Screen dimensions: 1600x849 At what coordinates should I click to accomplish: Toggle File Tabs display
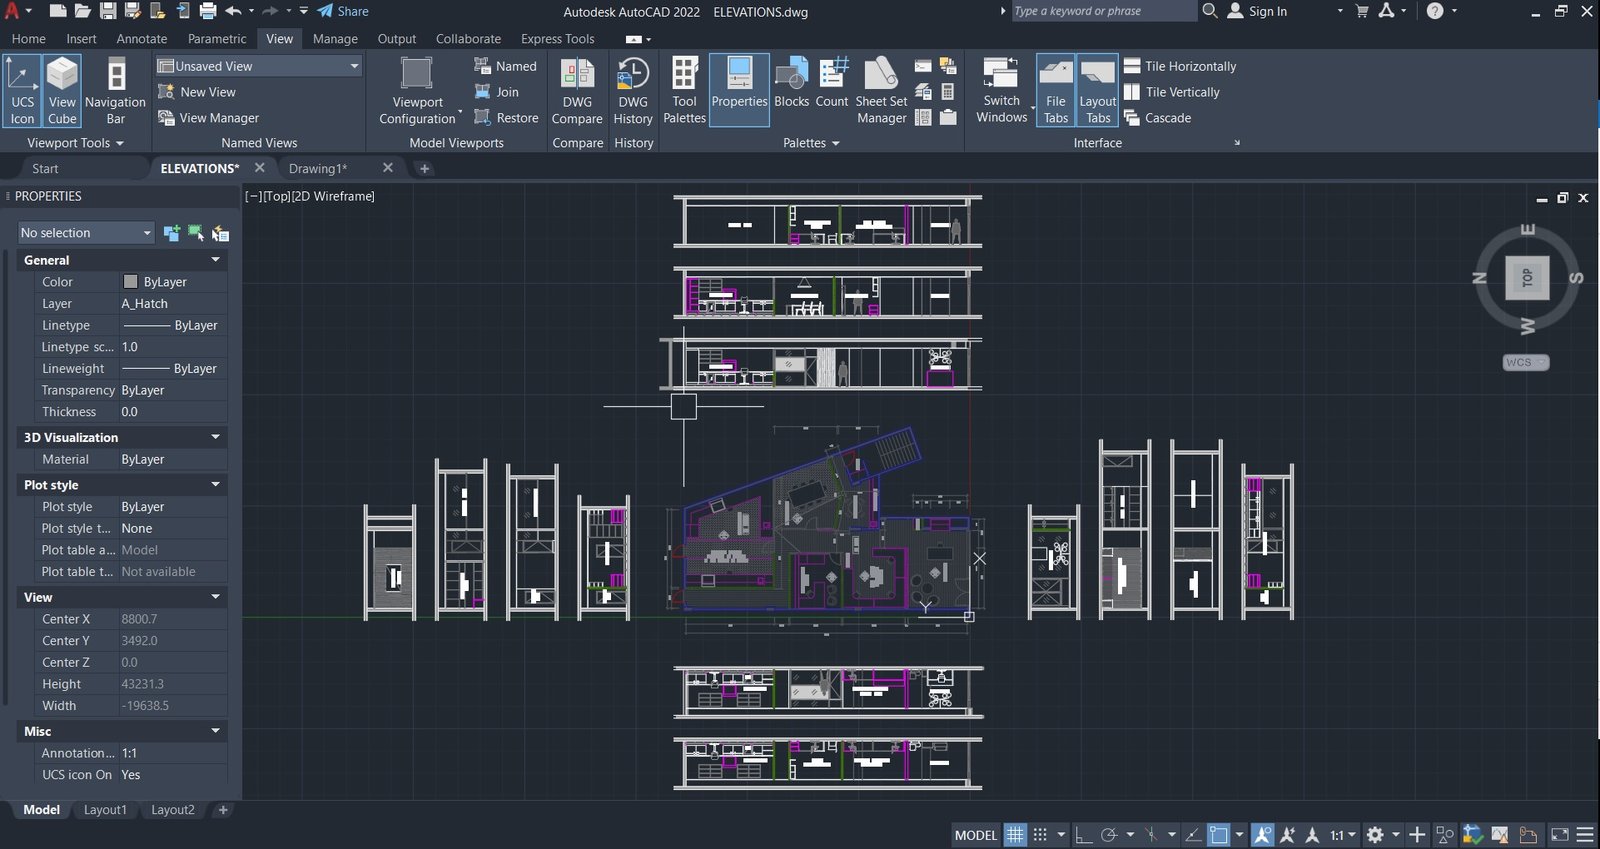(1056, 91)
